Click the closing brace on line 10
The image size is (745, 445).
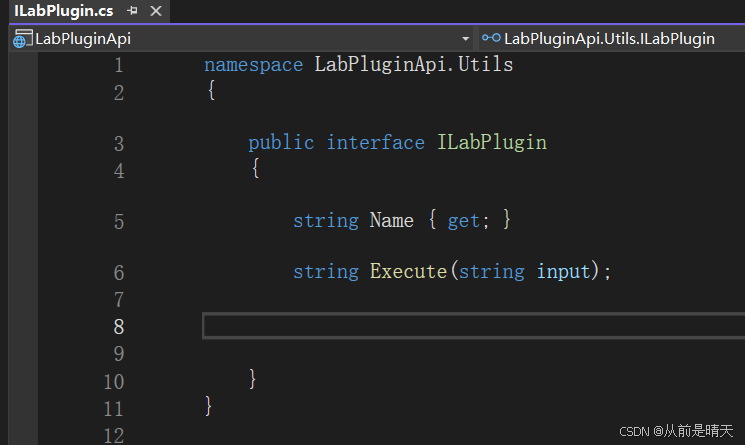tap(252, 379)
